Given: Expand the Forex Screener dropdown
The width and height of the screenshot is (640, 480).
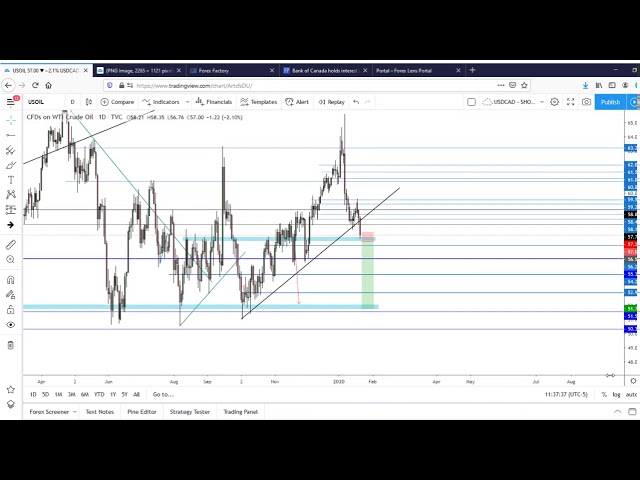Looking at the screenshot, I should pyautogui.click(x=51, y=411).
